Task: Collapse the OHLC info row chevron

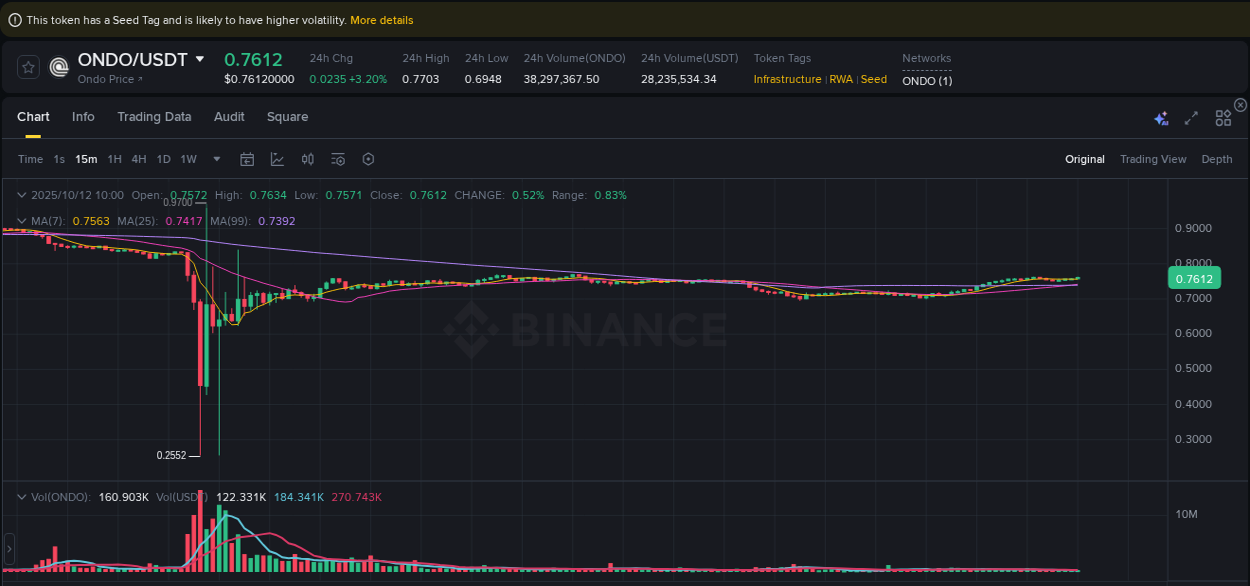Action: [x=21, y=195]
